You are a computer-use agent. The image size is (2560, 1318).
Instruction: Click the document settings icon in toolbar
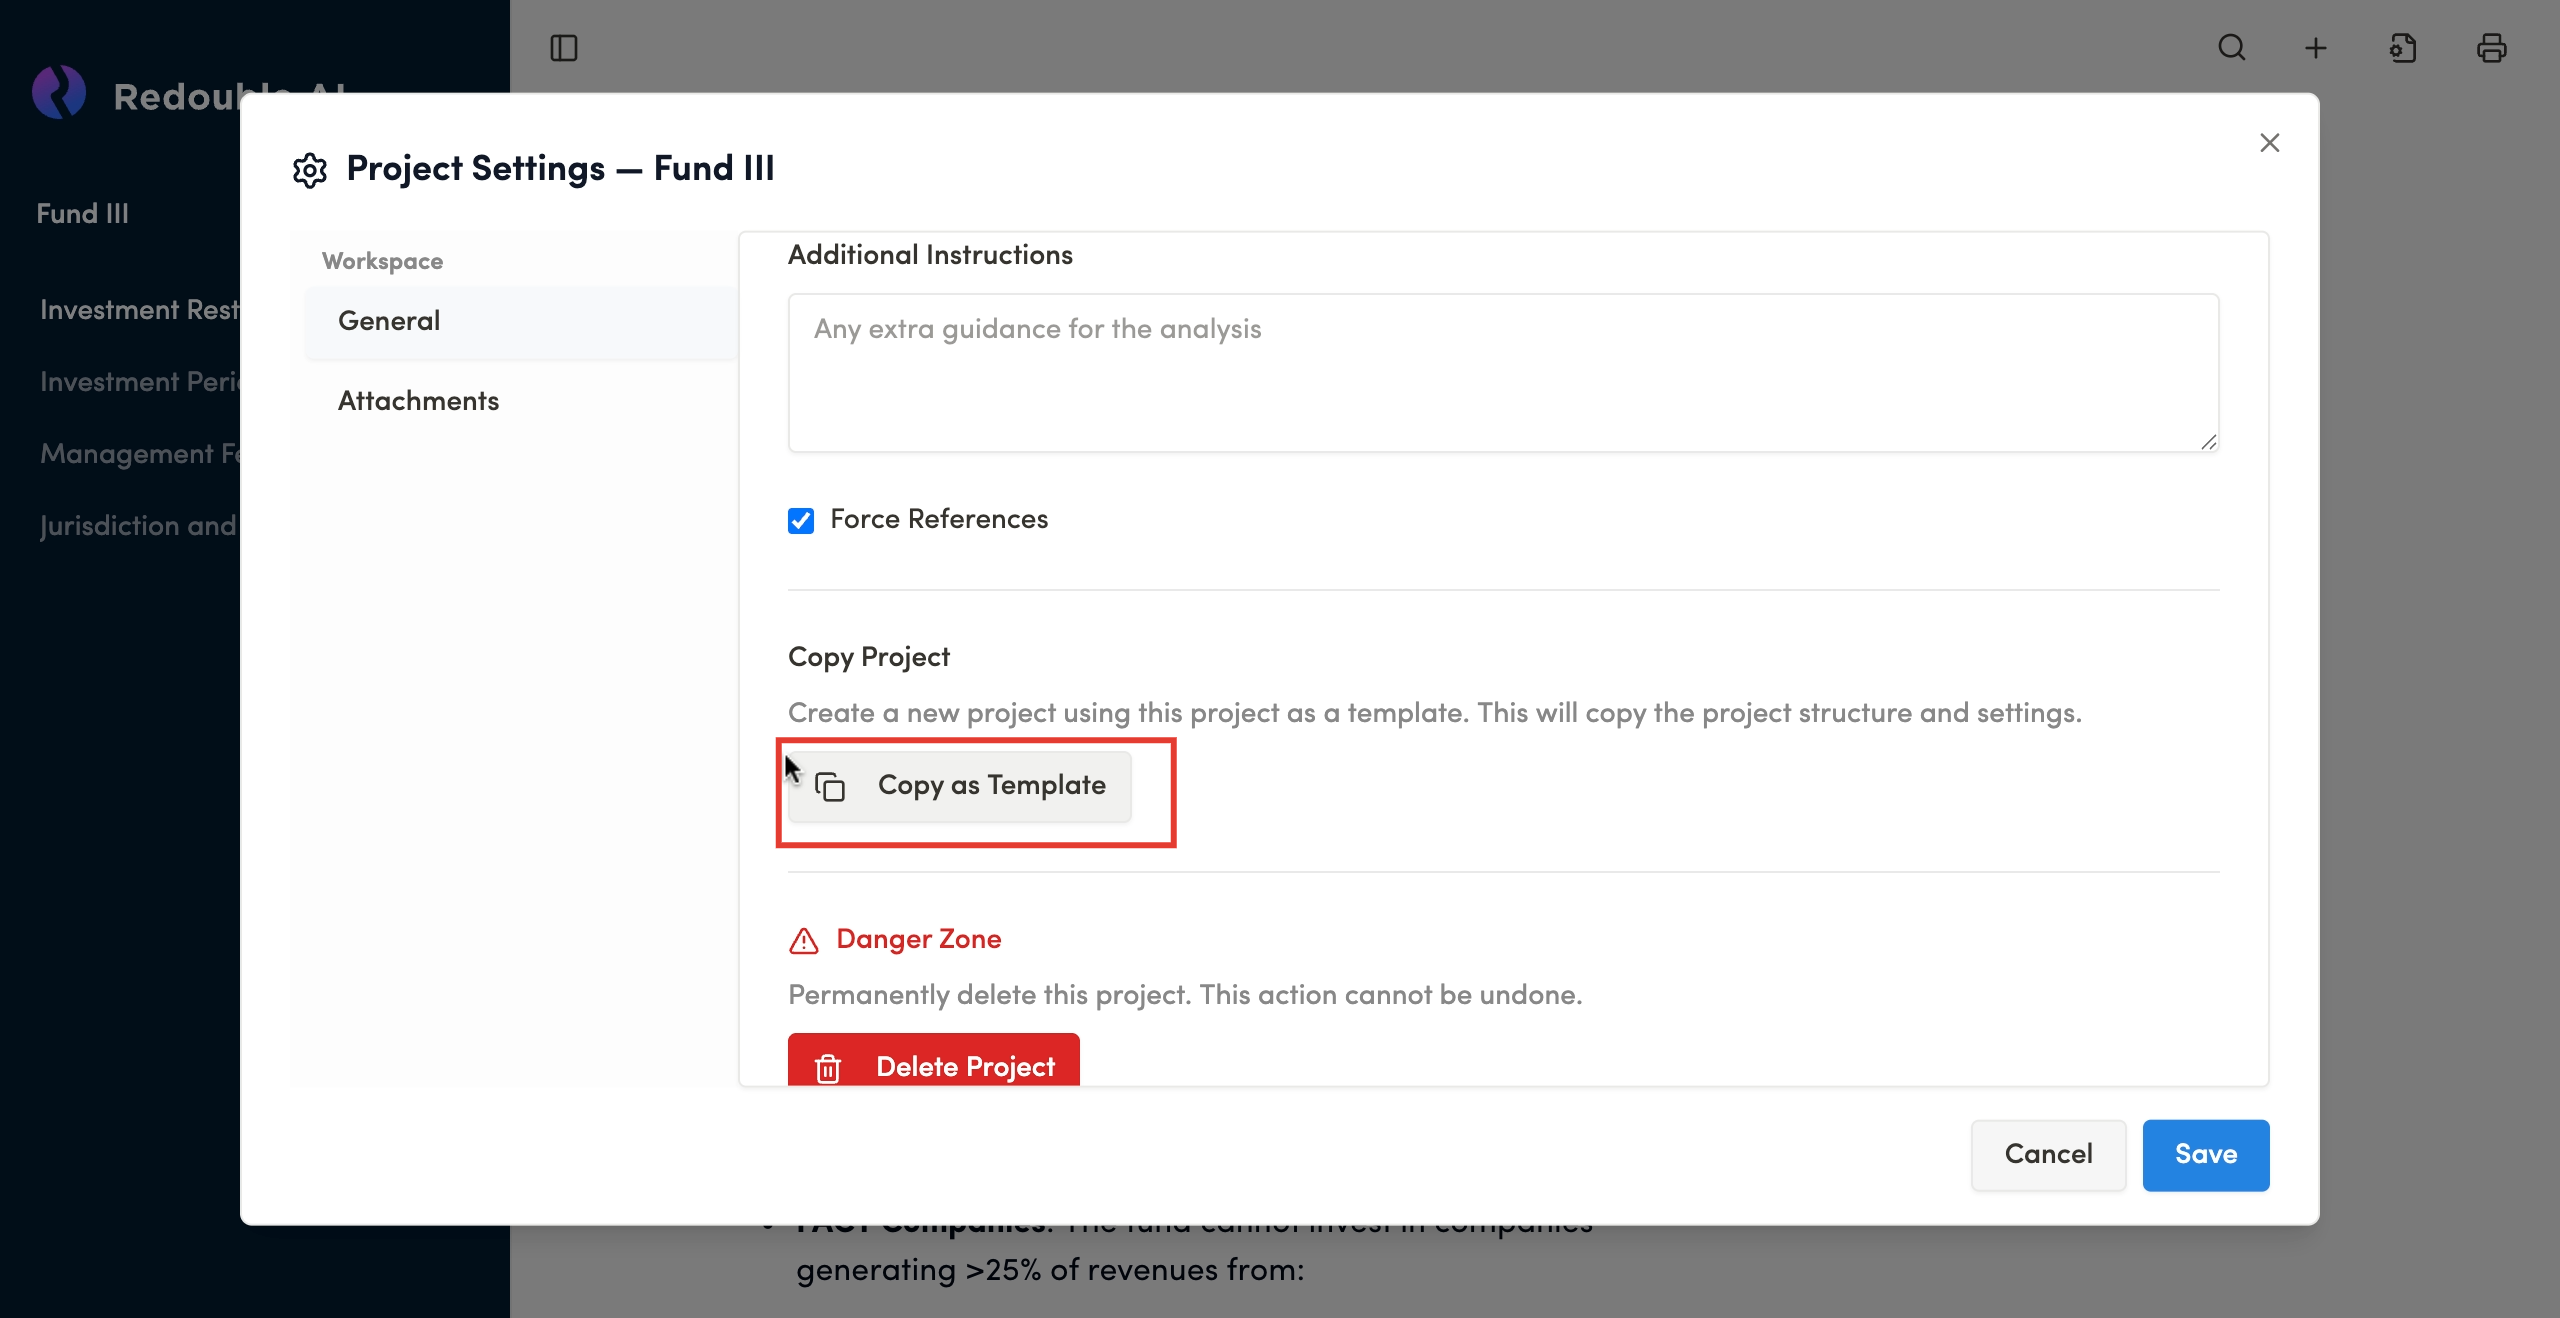[2403, 48]
